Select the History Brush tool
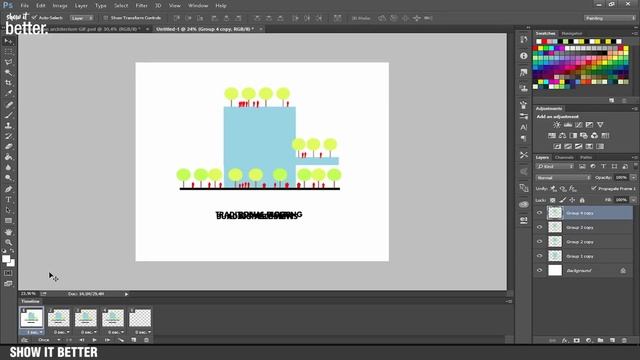The width and height of the screenshot is (640, 360). 8,136
